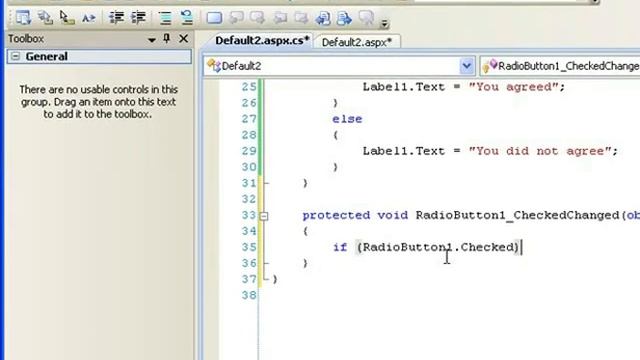The width and height of the screenshot is (640, 360).
Task: Click the opening brace on line 28
Action: click(x=336, y=135)
